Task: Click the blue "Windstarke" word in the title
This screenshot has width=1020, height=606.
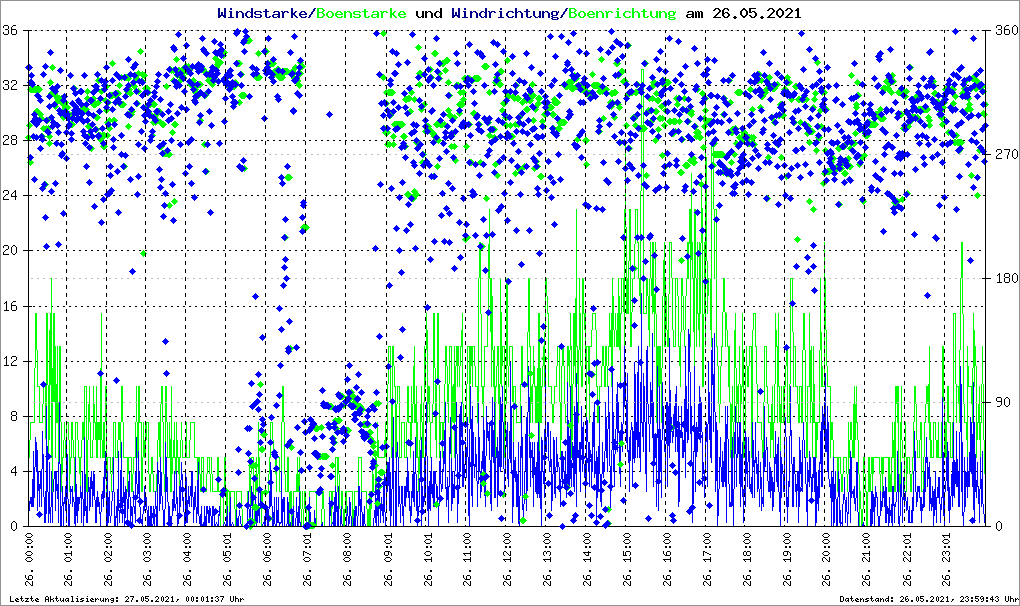Action: [x=264, y=13]
